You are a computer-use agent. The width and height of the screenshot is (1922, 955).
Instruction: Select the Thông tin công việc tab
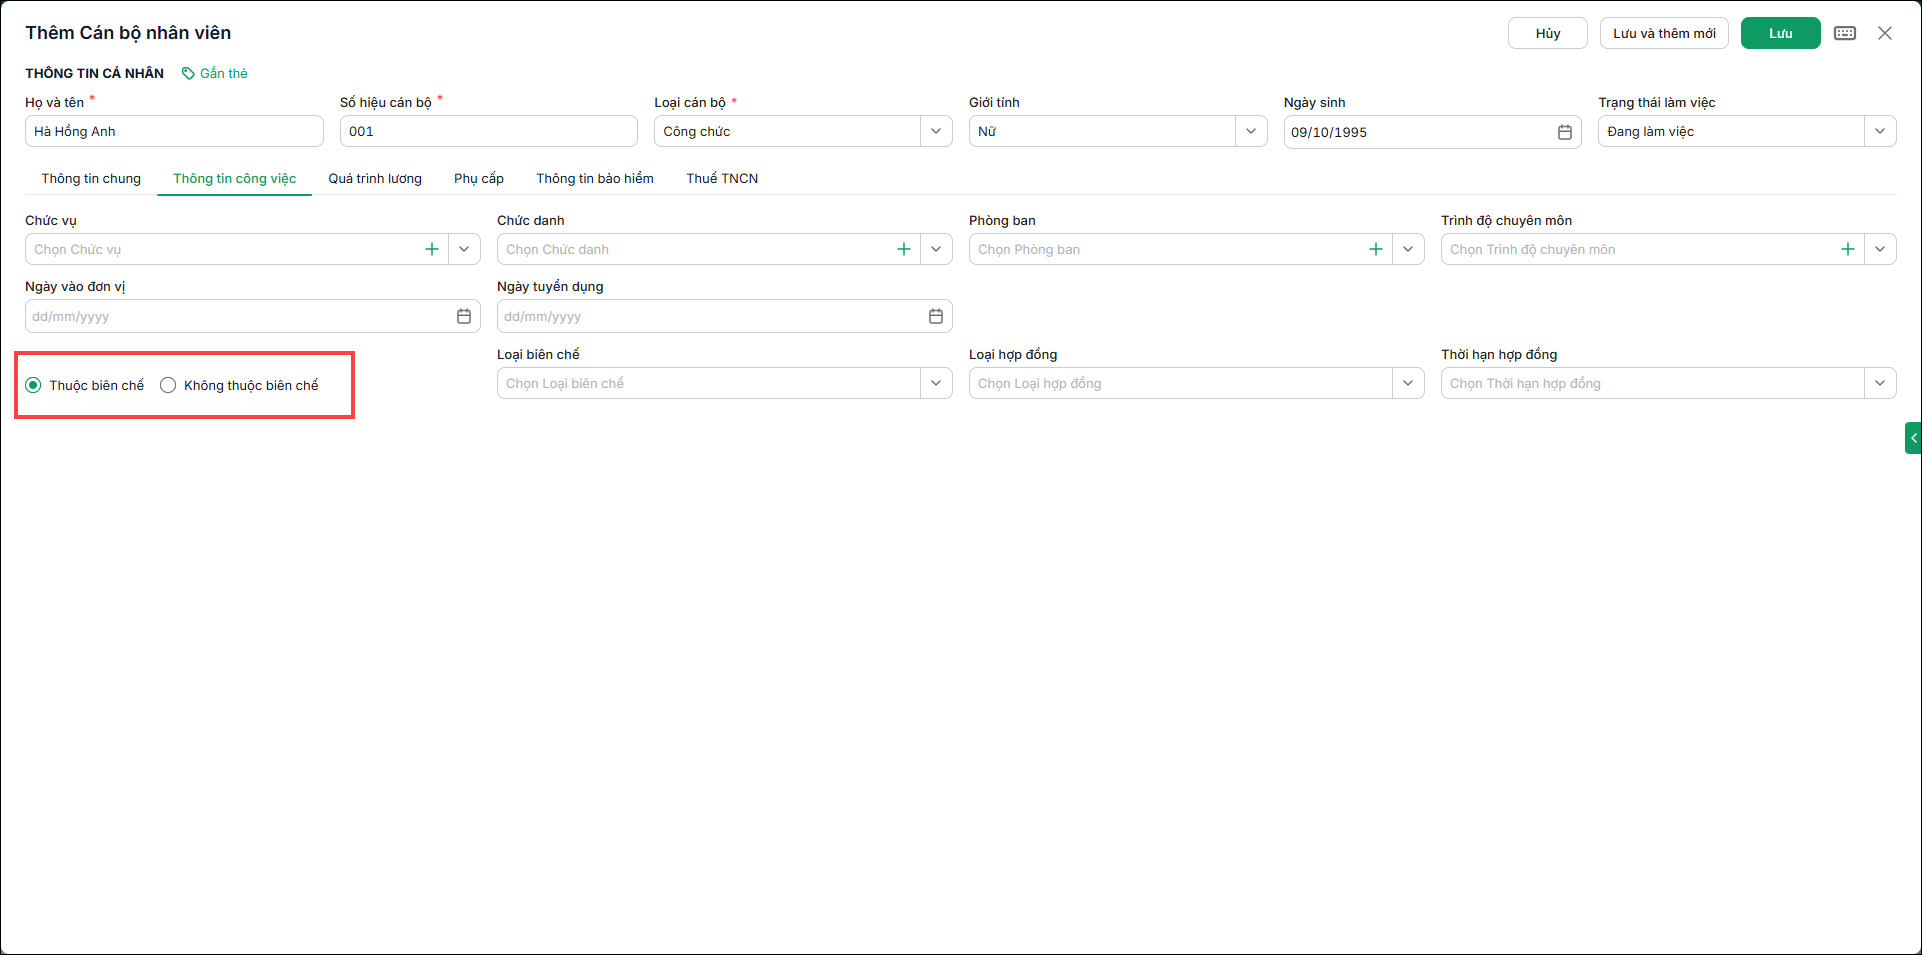235,178
